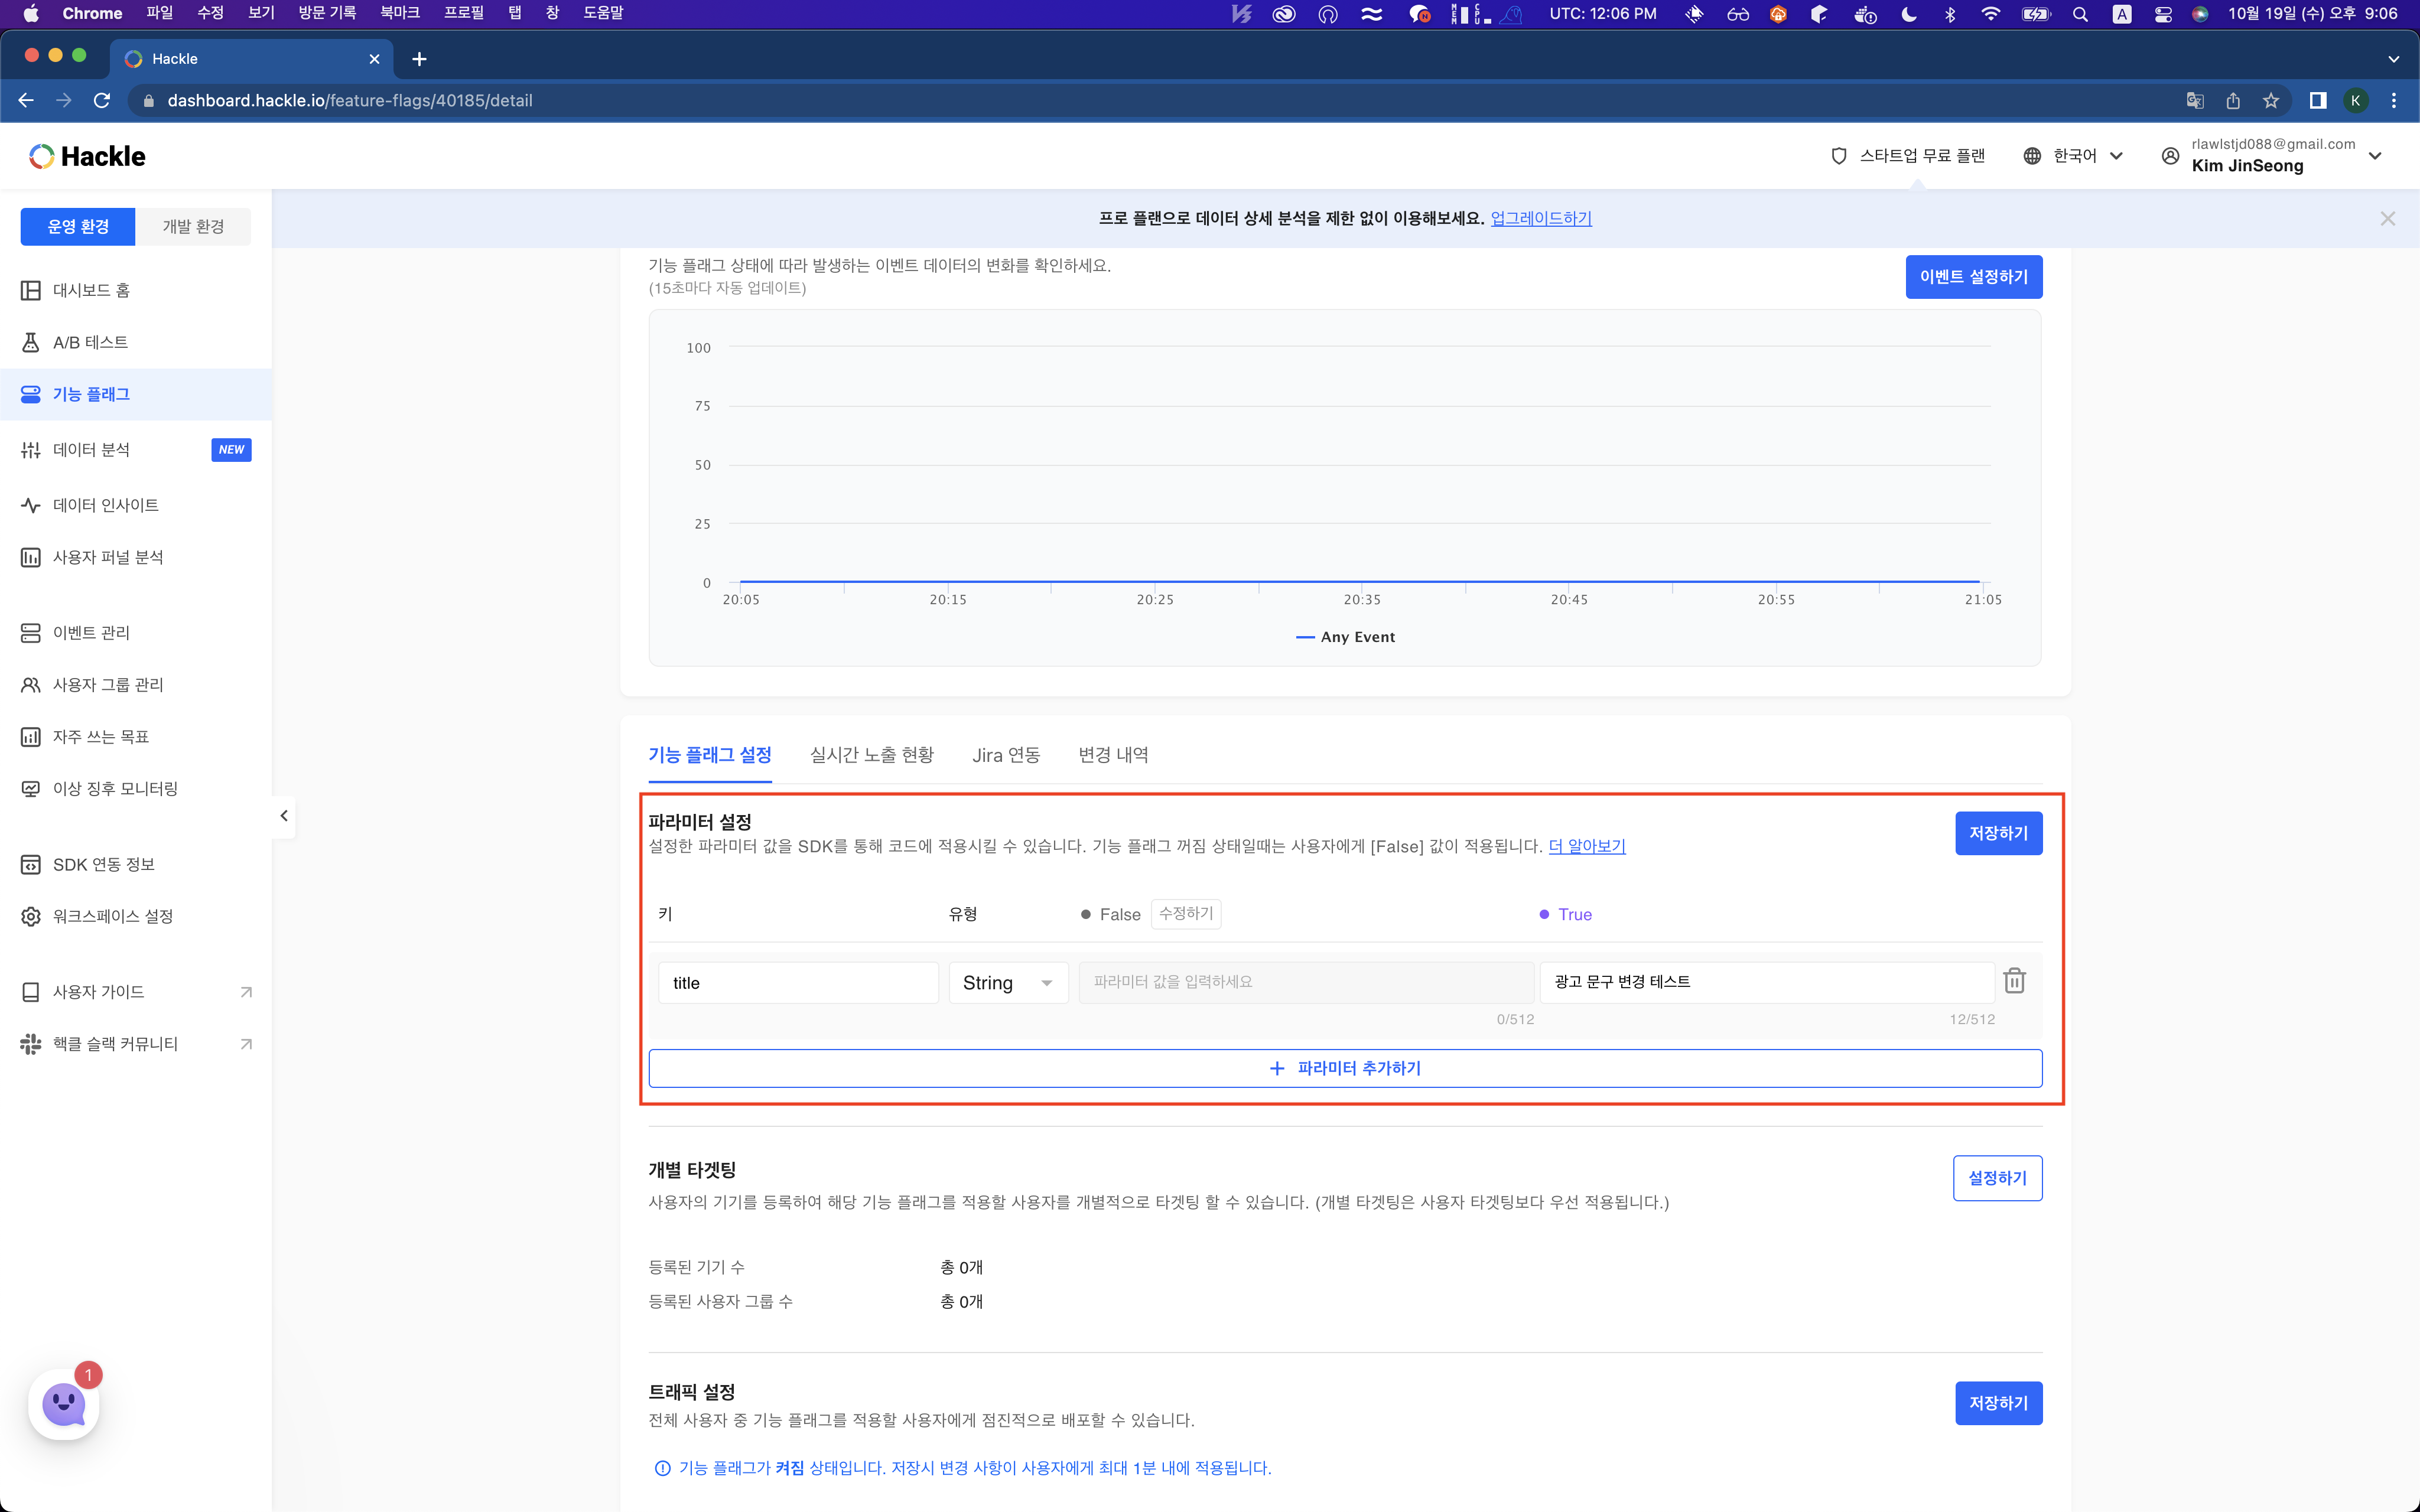Switch to the 개발 환경 environment
The image size is (2420, 1512).
click(x=193, y=227)
